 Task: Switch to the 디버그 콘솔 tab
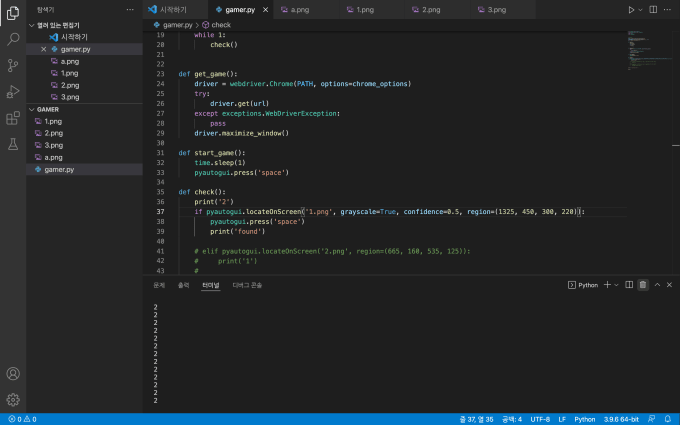coord(247,285)
